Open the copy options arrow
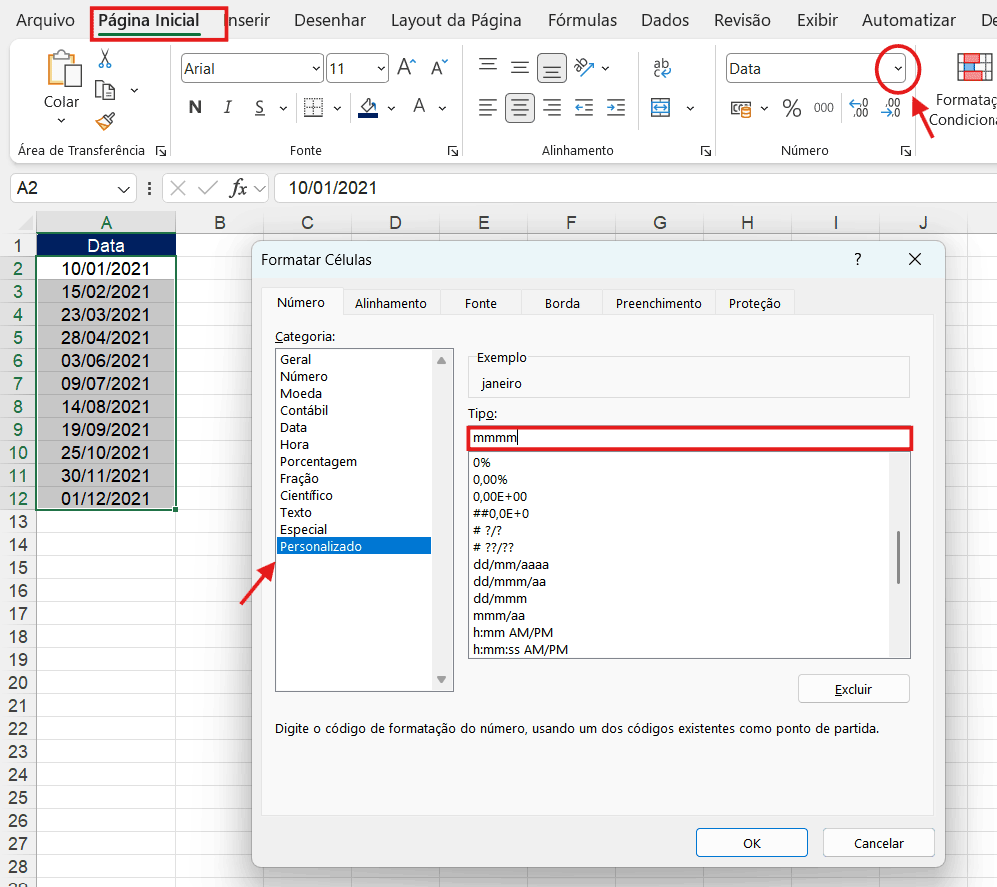 coord(134,90)
